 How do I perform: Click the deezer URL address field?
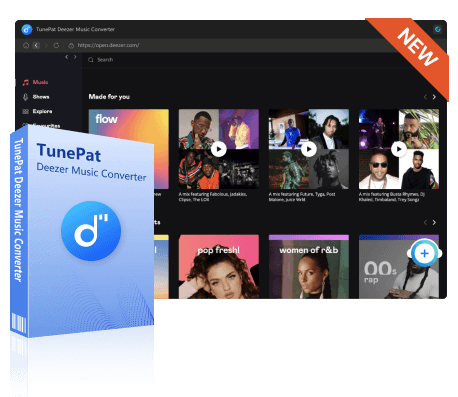click(x=108, y=45)
